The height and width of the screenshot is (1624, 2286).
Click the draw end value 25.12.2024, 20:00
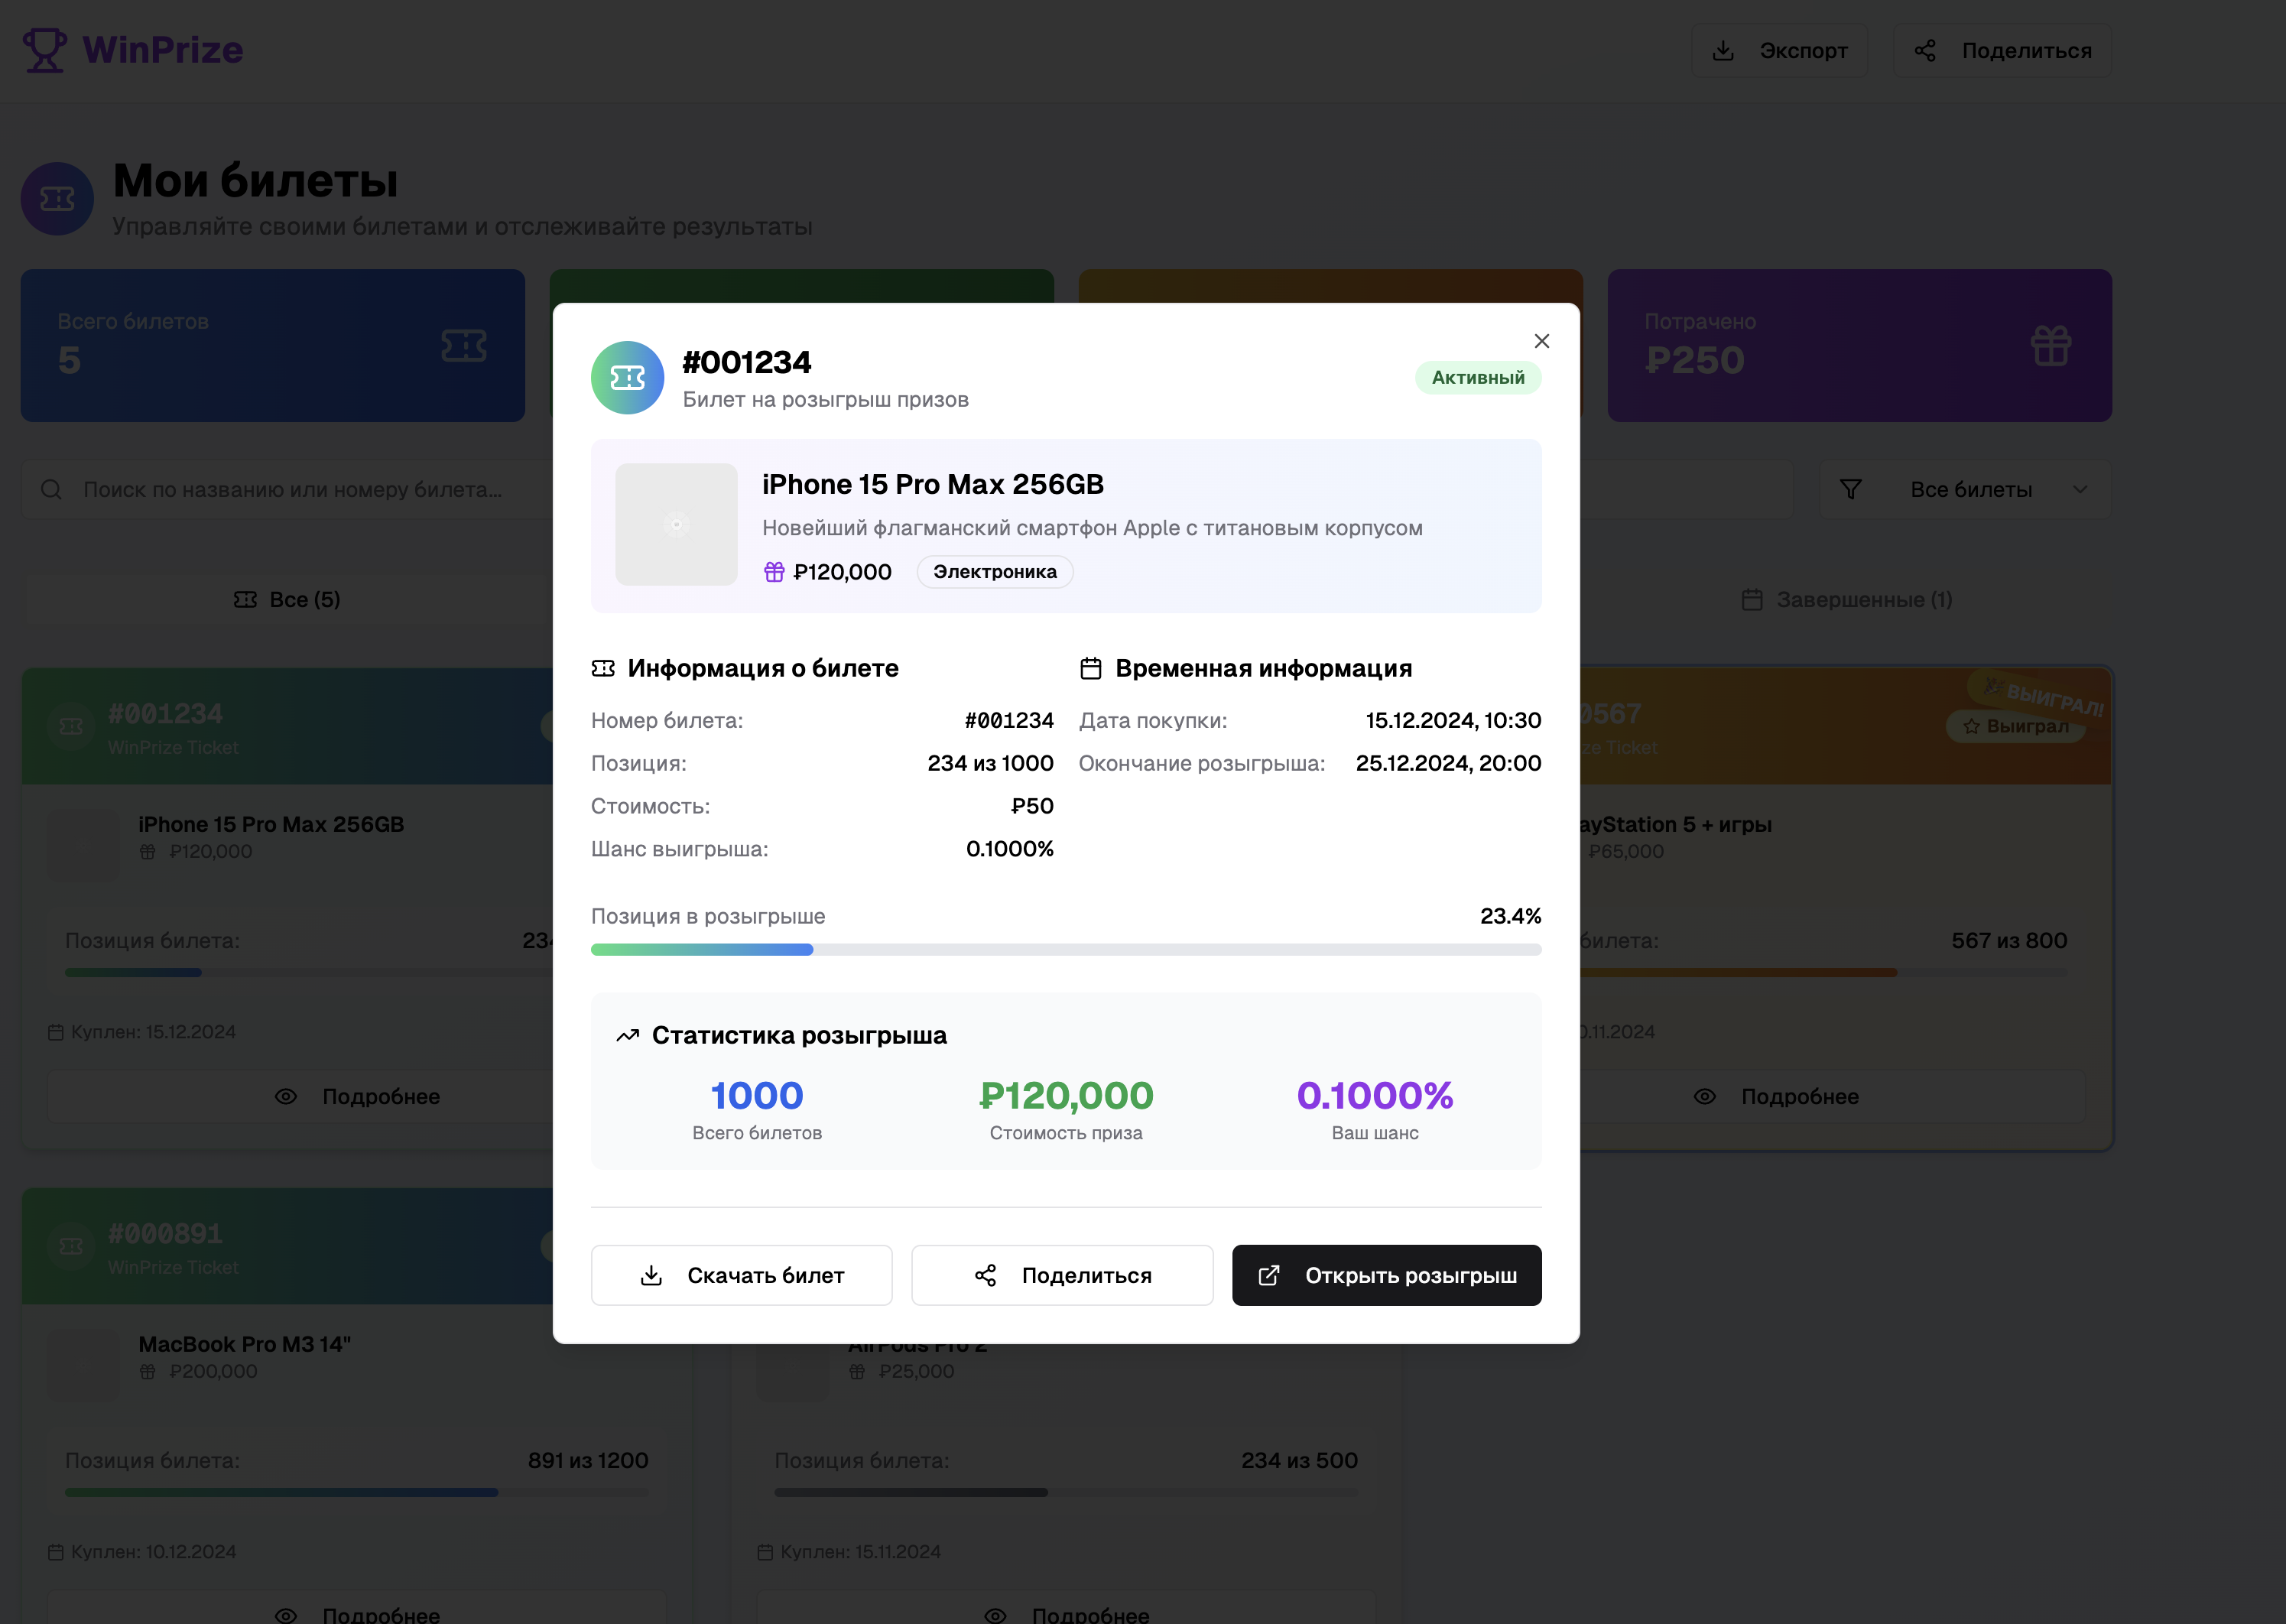click(1448, 763)
